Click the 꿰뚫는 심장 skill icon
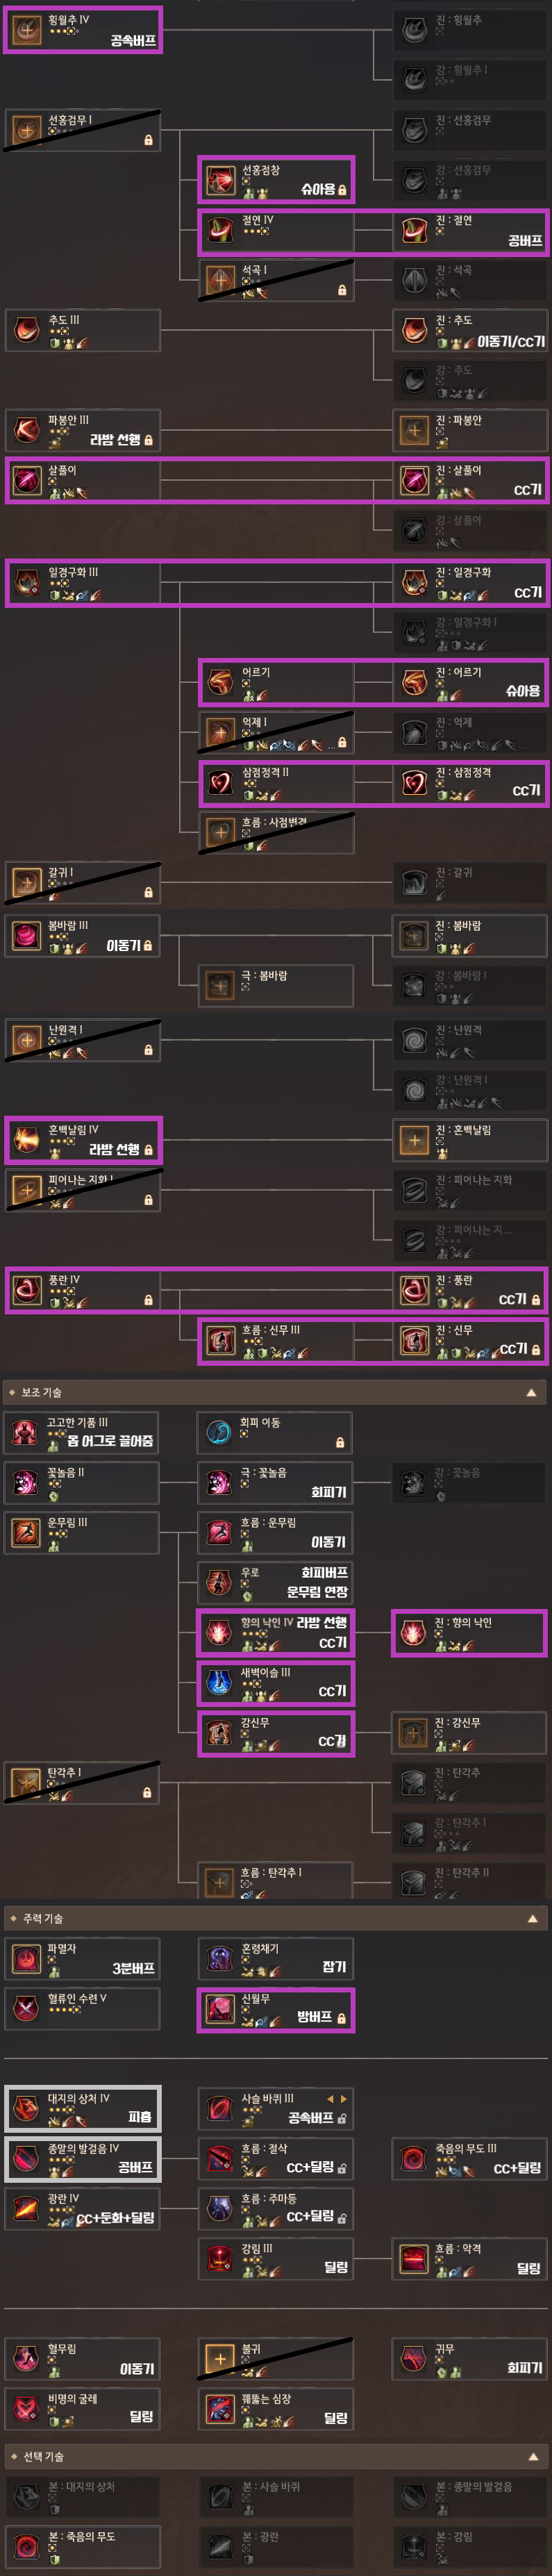 click(219, 2408)
